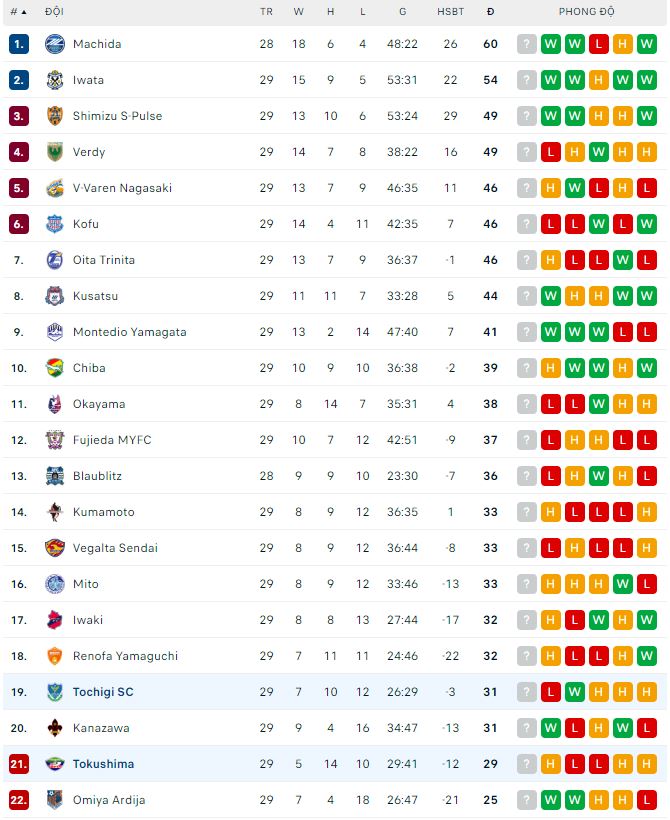This screenshot has width=670, height=820.
Task: Select rank badge 21 for Tokushima
Action: click(x=19, y=764)
